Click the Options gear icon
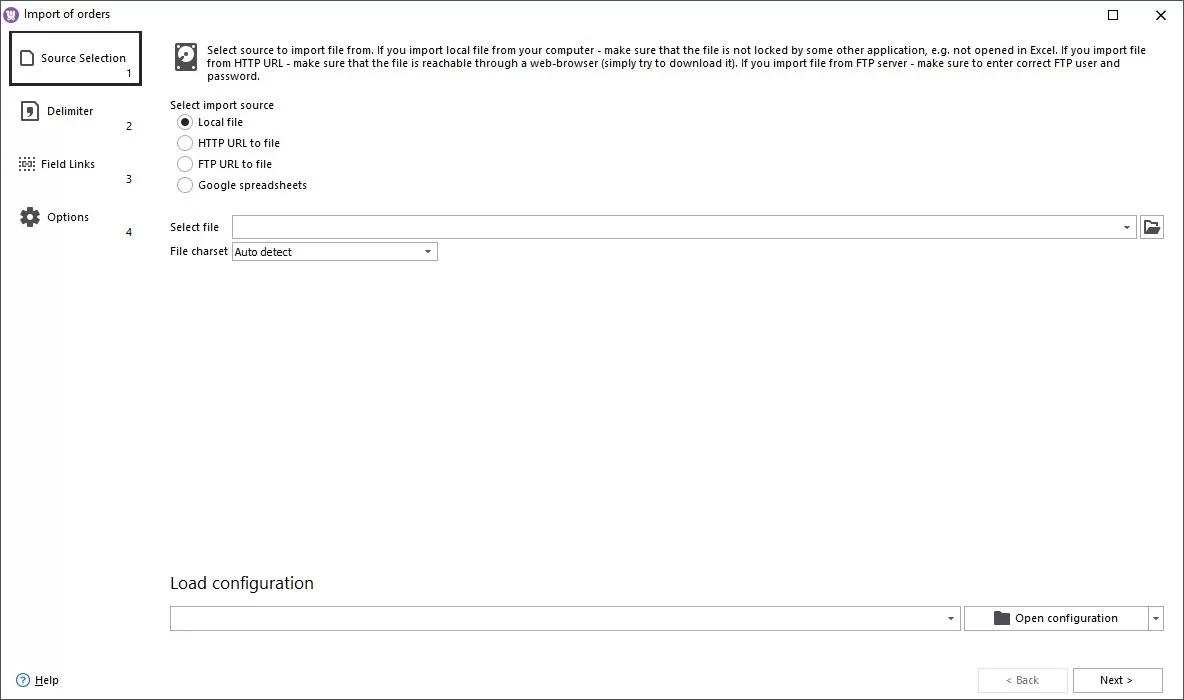 click(30, 216)
